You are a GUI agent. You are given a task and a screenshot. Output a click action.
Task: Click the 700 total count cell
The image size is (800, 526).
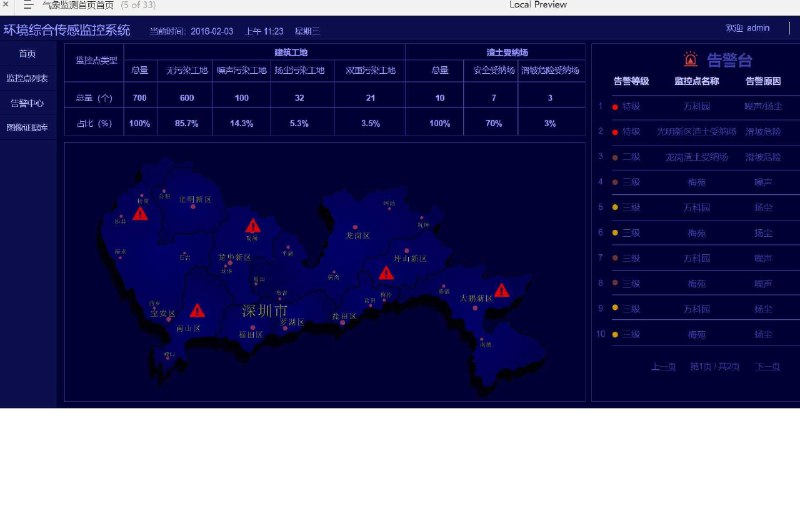click(x=140, y=98)
